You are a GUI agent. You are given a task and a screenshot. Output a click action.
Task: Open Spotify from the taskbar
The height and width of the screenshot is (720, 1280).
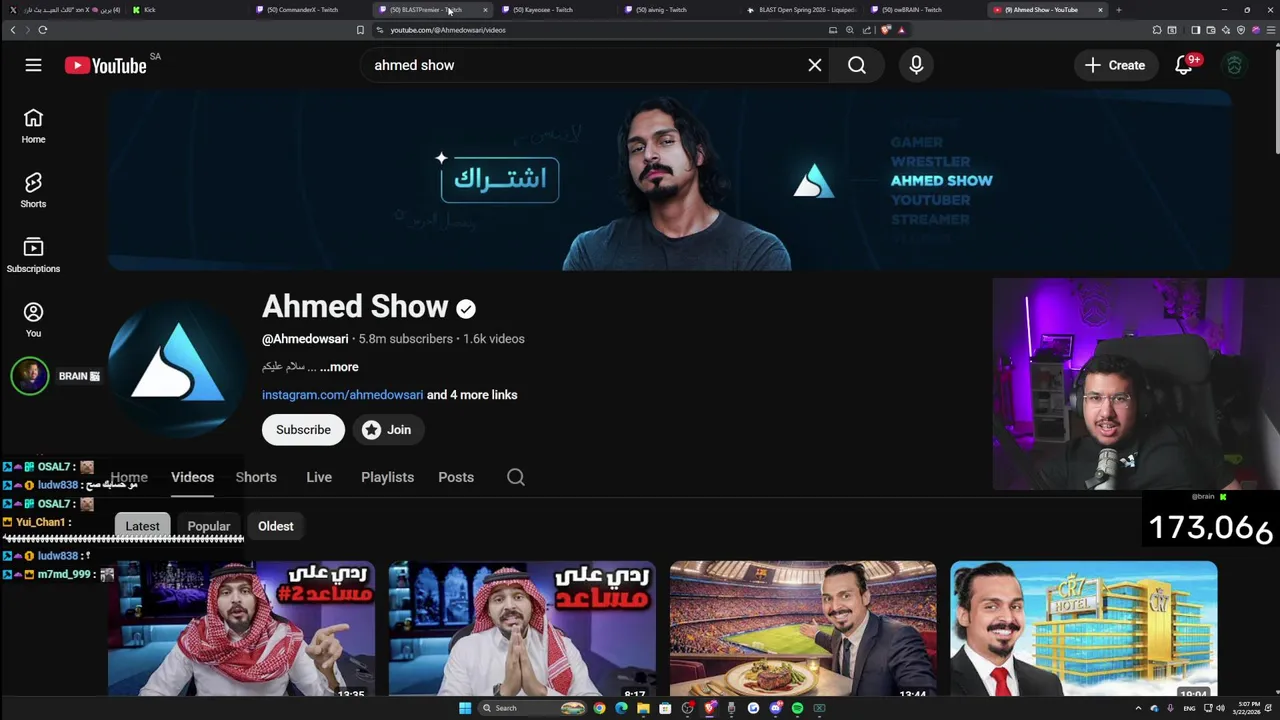(797, 708)
